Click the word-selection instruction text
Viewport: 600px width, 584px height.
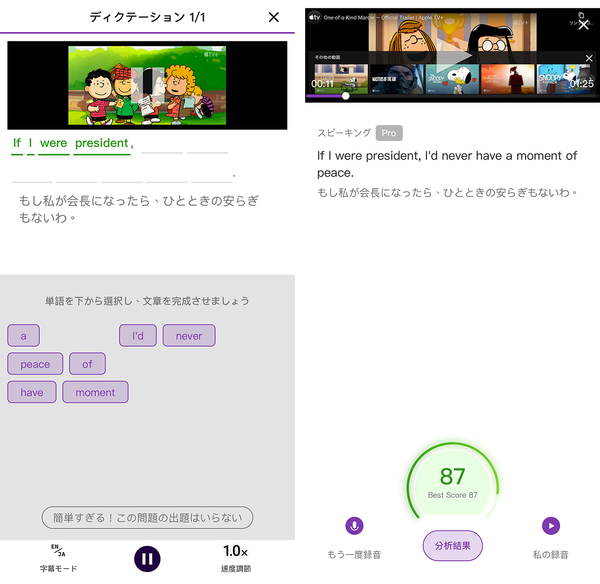pos(147,301)
